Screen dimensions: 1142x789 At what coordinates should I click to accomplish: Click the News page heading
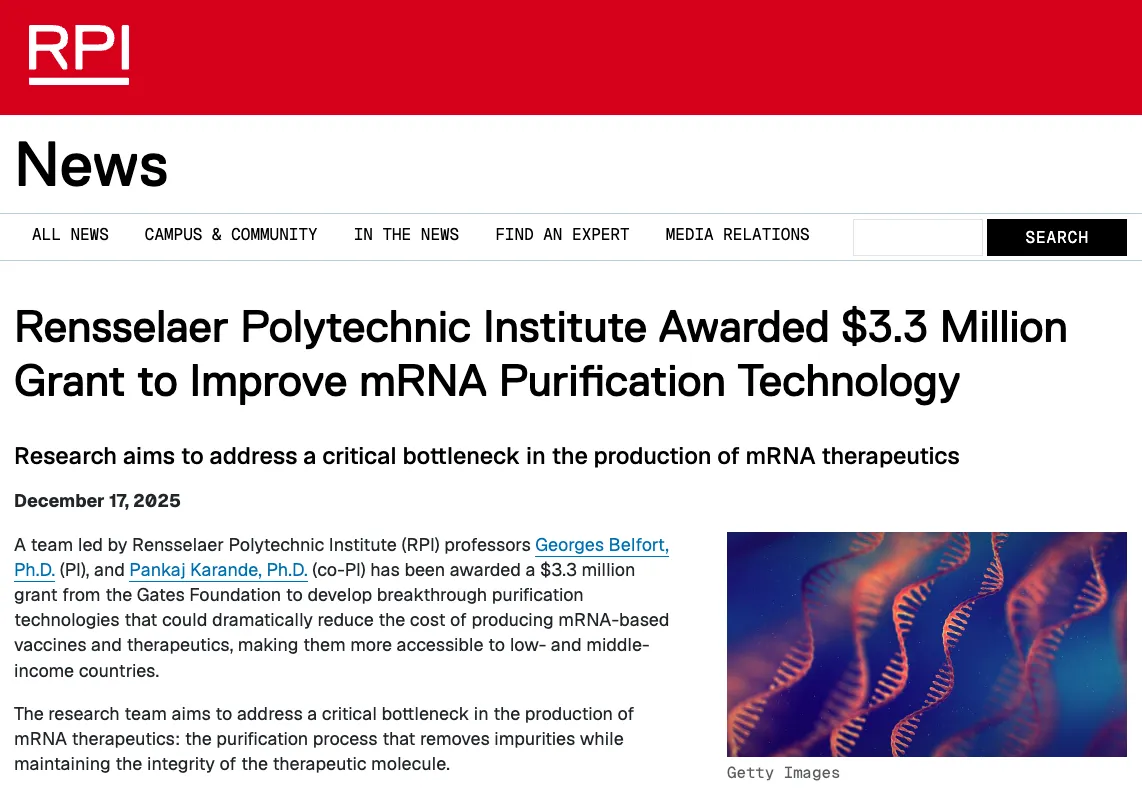(x=90, y=164)
